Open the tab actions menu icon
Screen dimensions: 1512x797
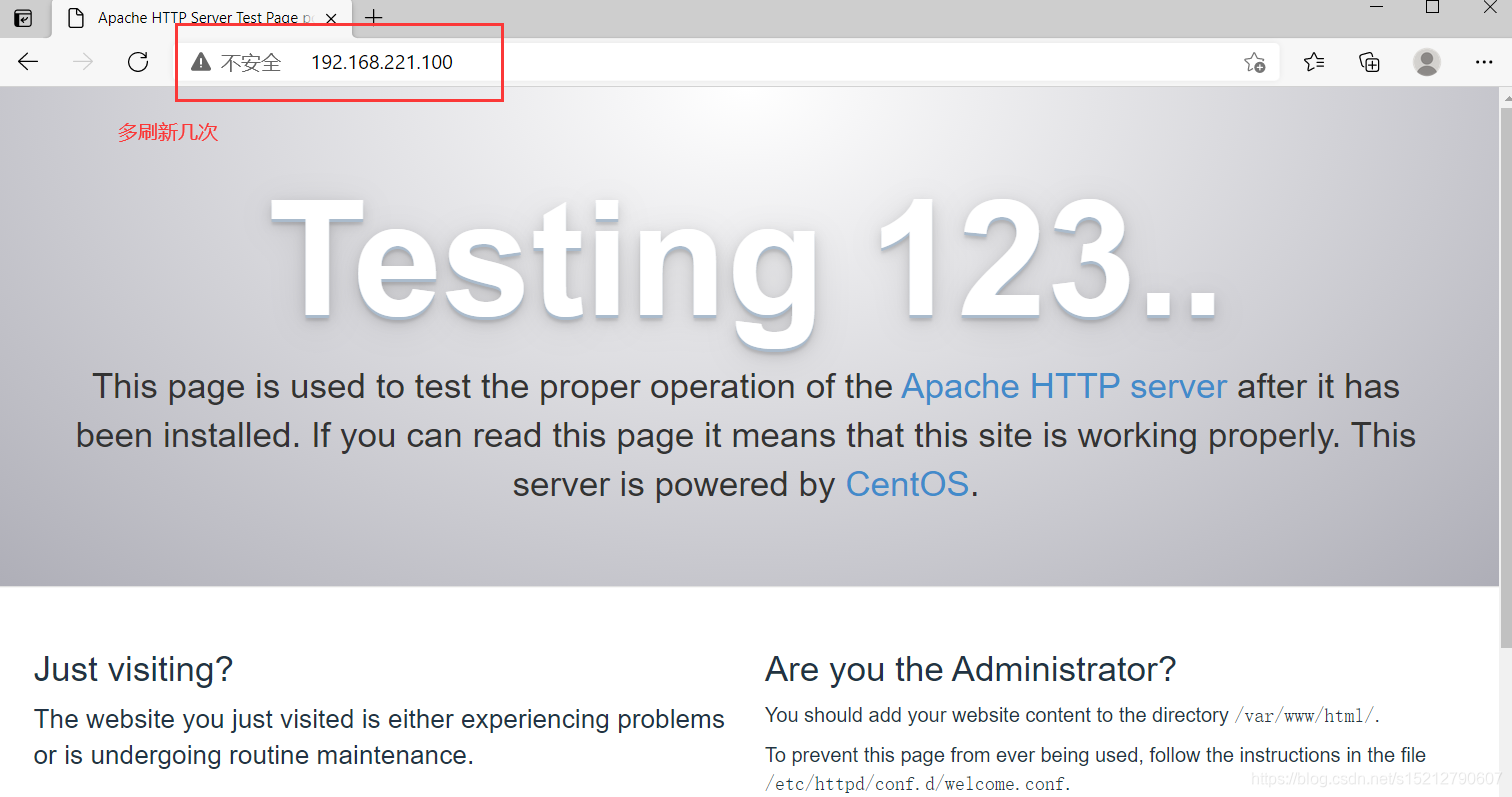23,18
